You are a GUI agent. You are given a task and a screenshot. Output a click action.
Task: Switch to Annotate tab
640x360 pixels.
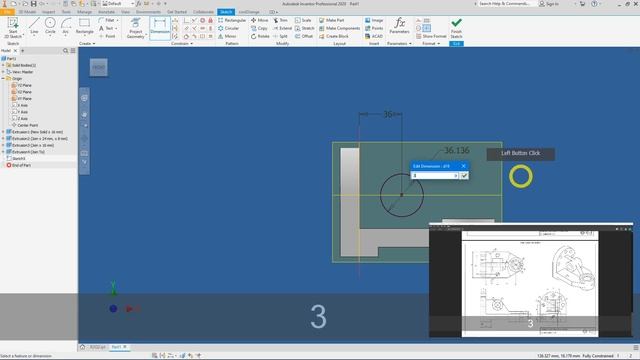tap(106, 12)
